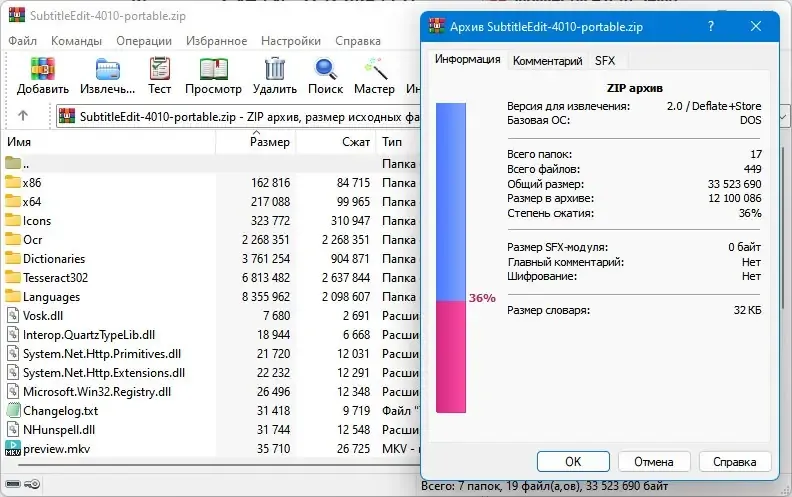Image resolution: width=792 pixels, height=497 pixels.
Task: Switch to the SFX tab
Action: coord(605,61)
